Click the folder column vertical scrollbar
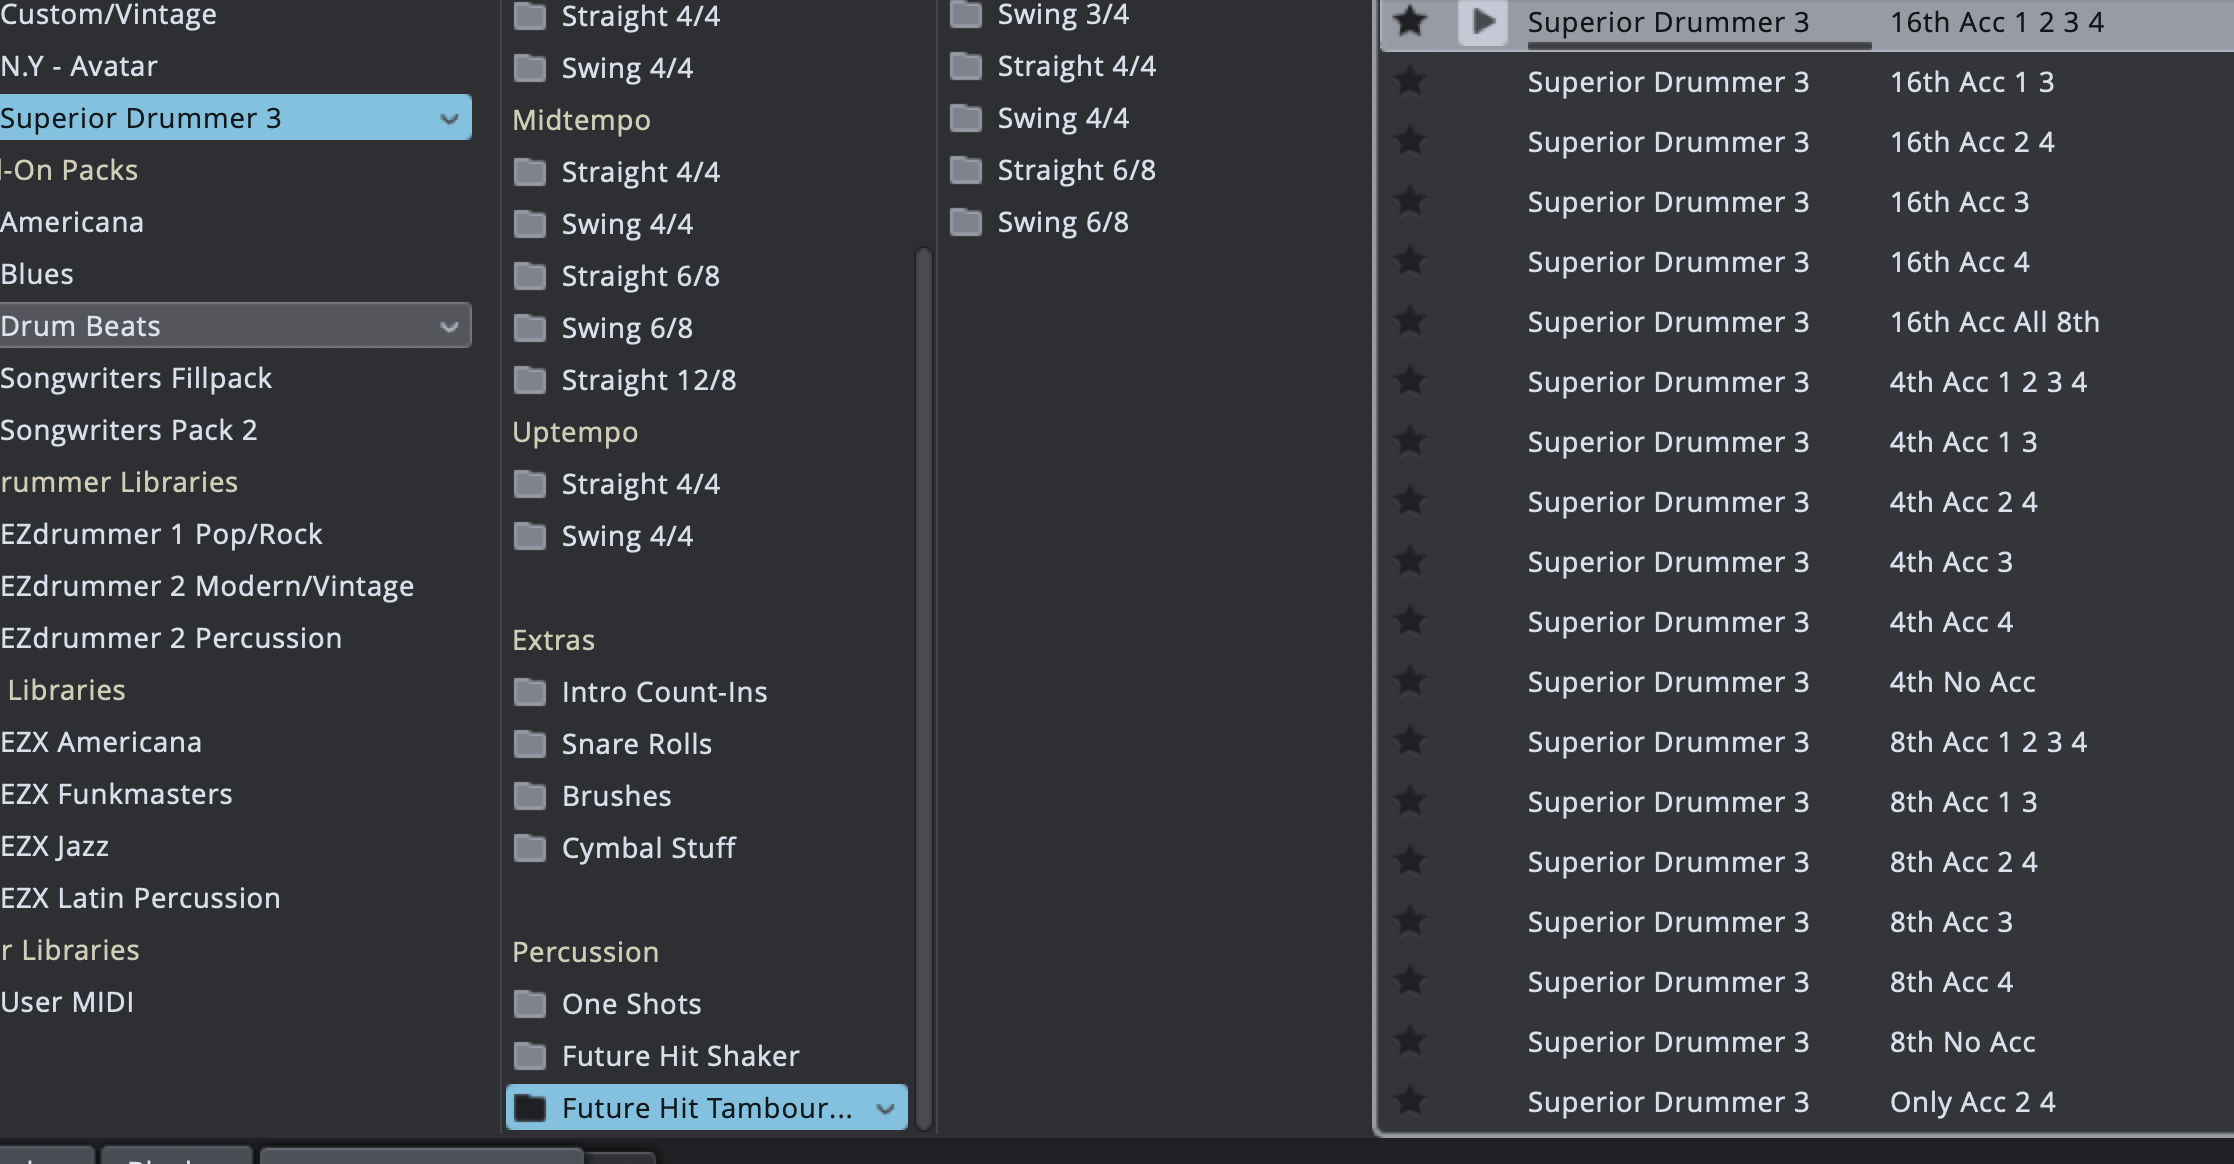 pyautogui.click(x=924, y=688)
